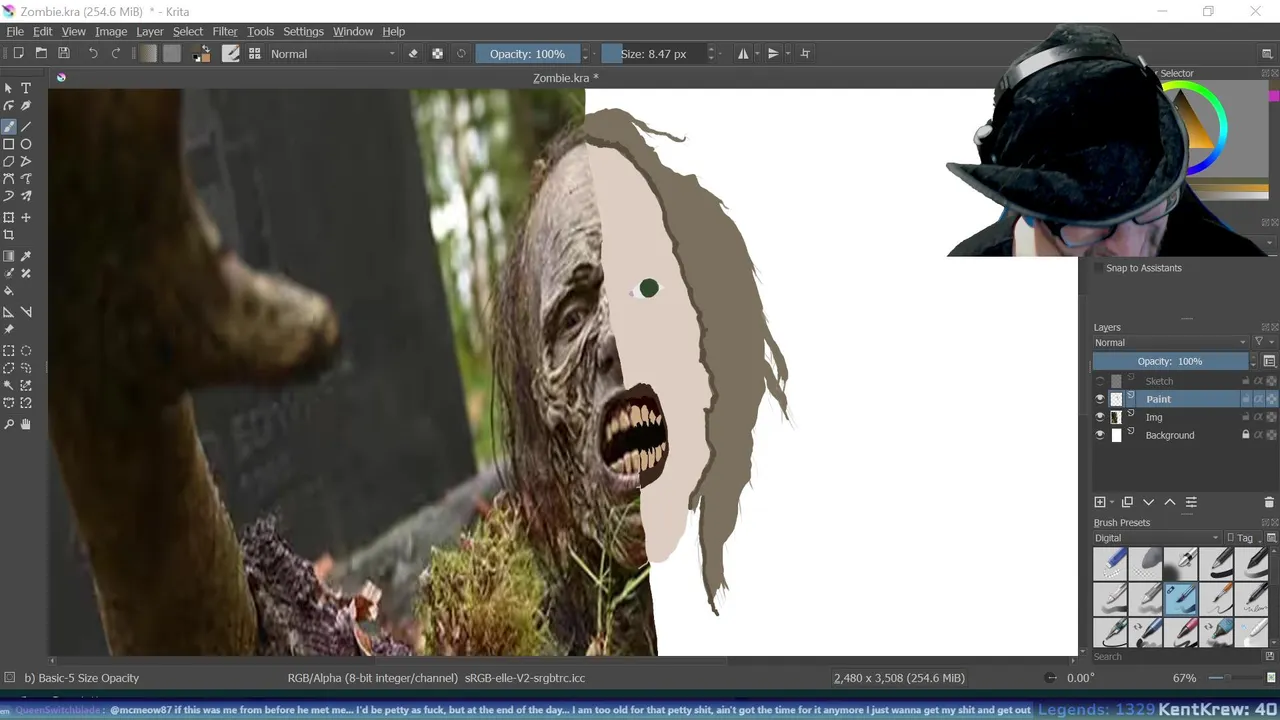
Task: Select the Gradient tool
Action: point(9,256)
